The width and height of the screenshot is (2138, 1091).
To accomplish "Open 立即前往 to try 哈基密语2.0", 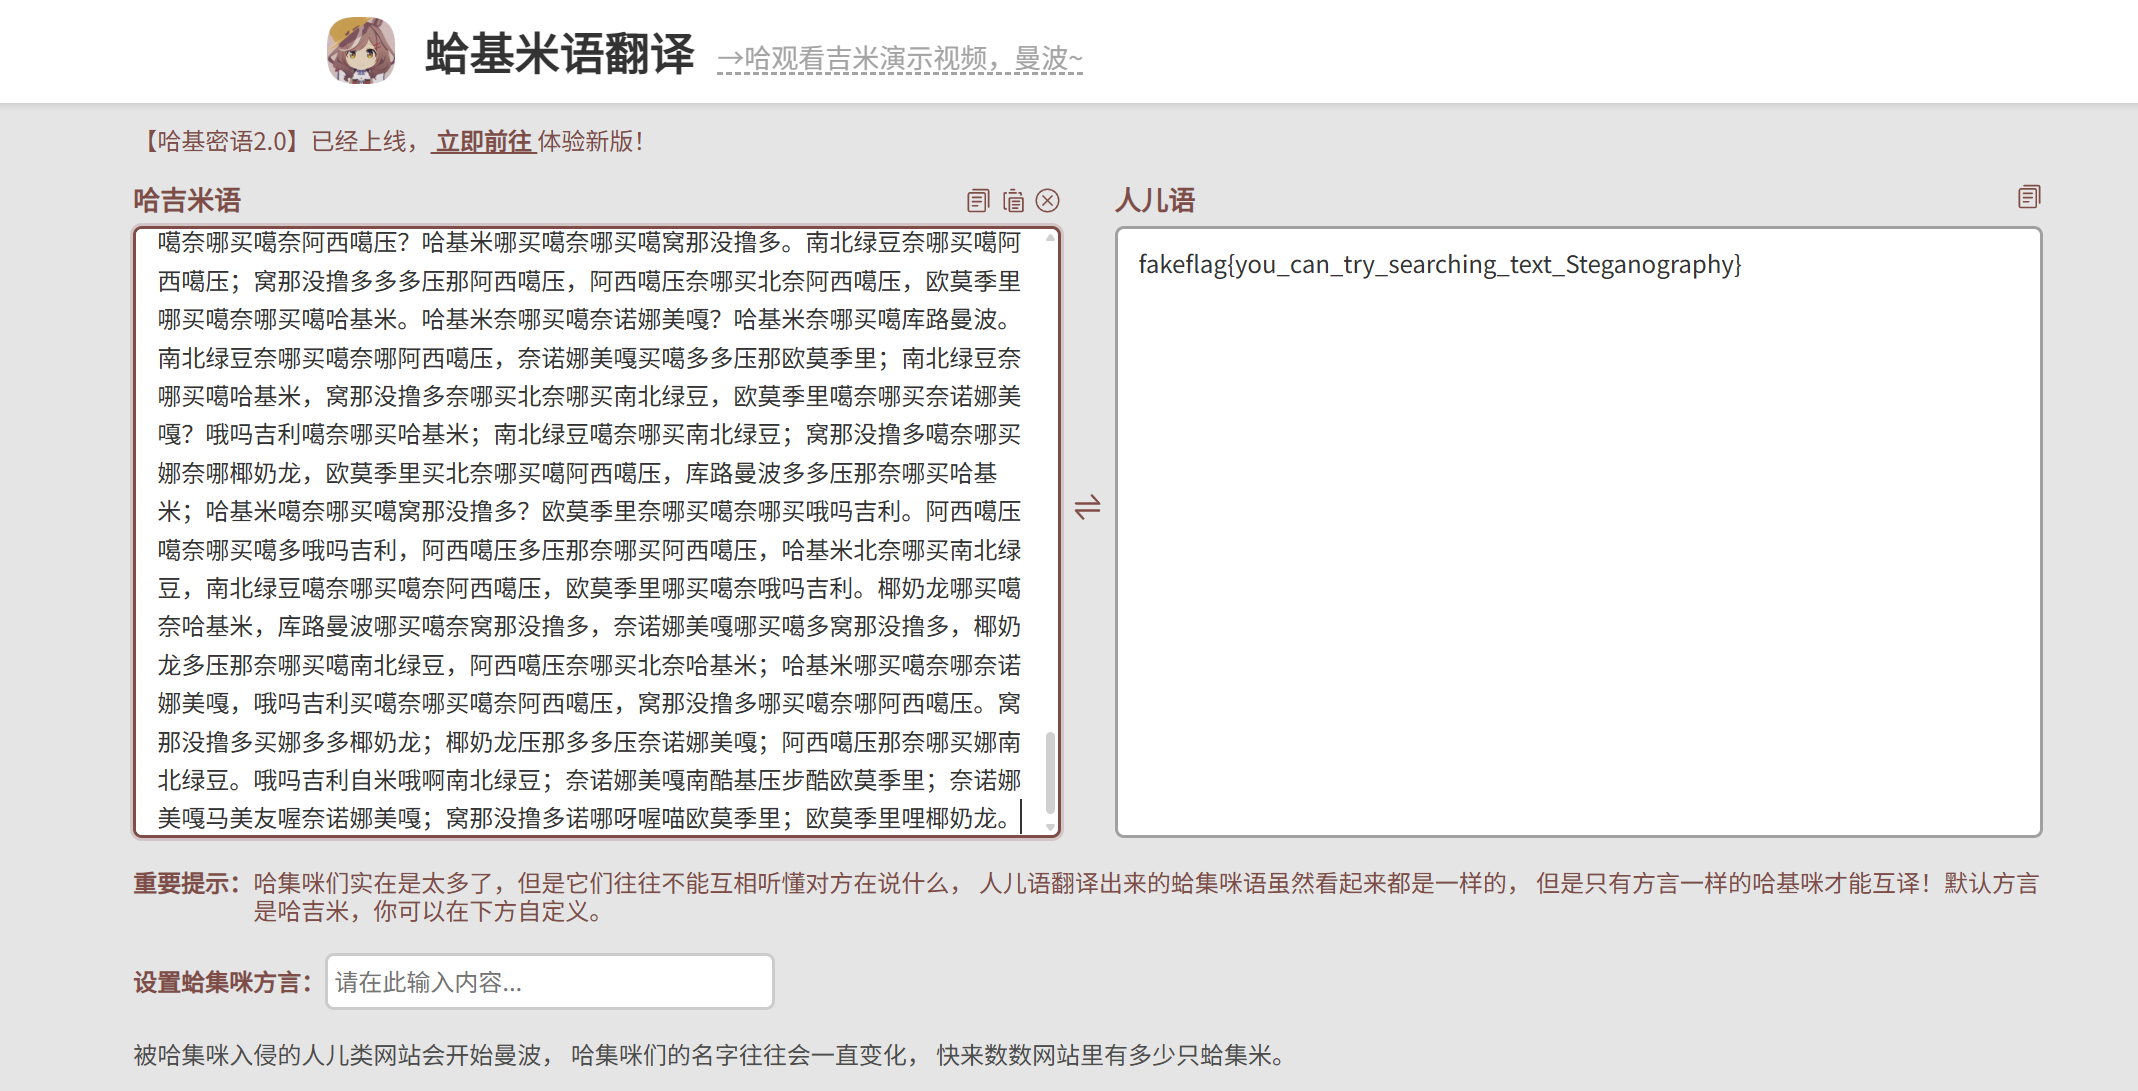I will point(484,142).
